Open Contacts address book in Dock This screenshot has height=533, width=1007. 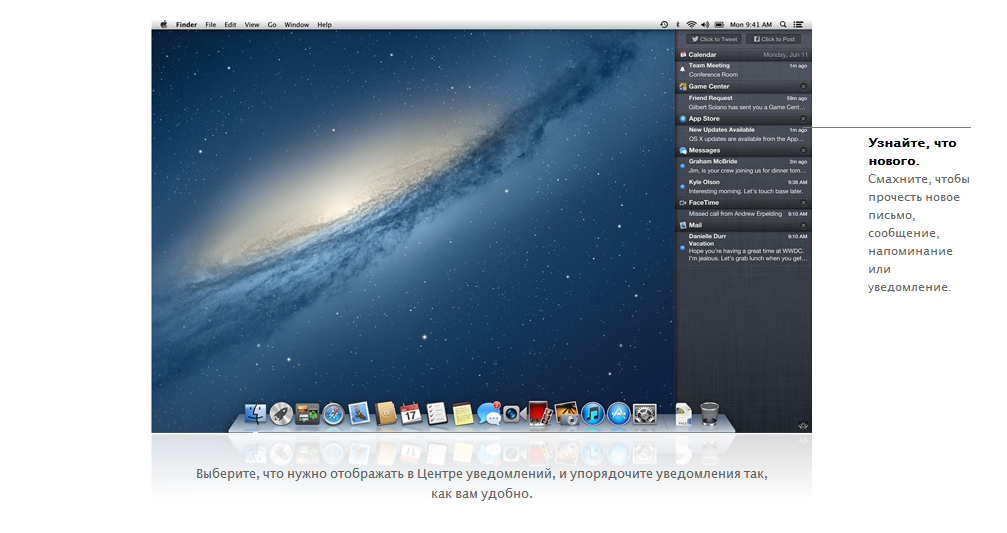coord(385,414)
